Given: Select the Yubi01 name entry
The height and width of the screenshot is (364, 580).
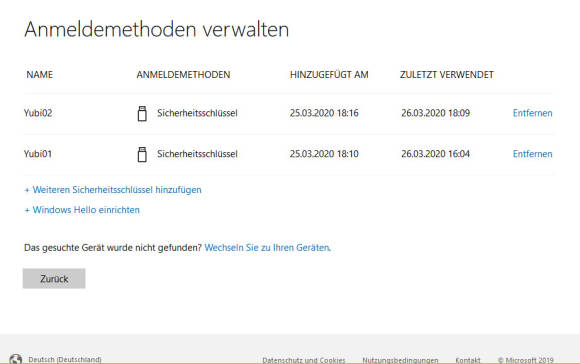Looking at the screenshot, I should [x=38, y=154].
